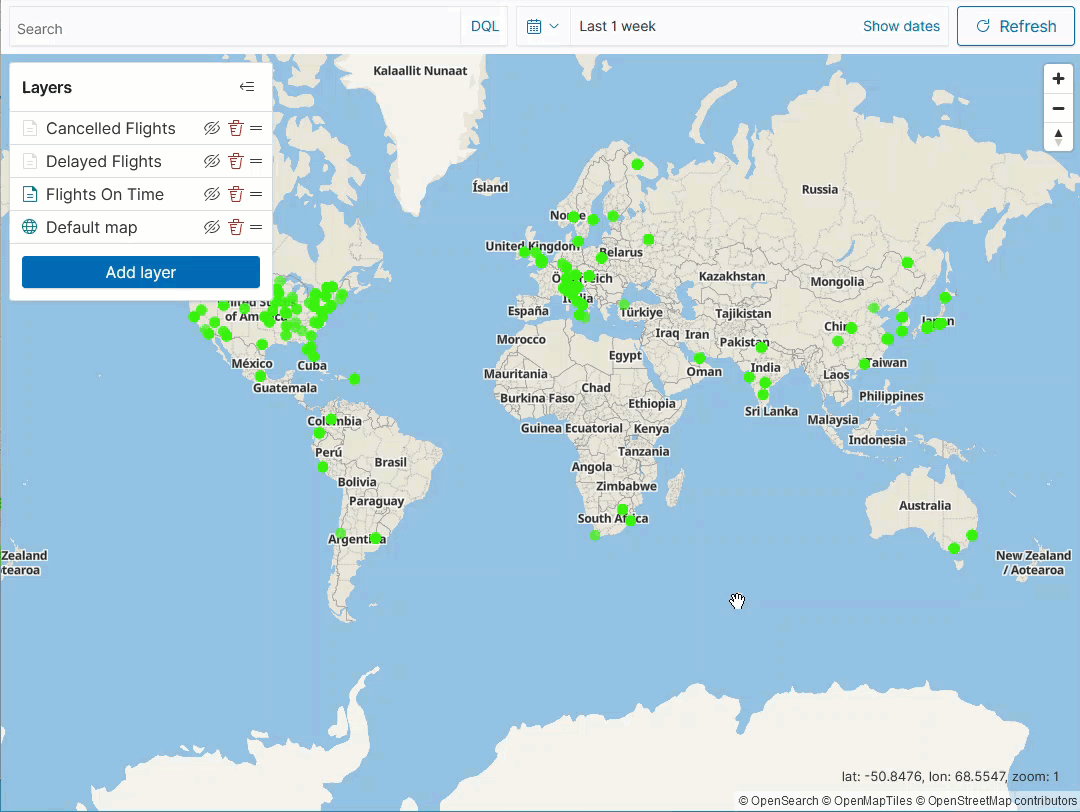Click the Philippines map label
Image resolution: width=1080 pixels, height=812 pixels.
coord(891,396)
